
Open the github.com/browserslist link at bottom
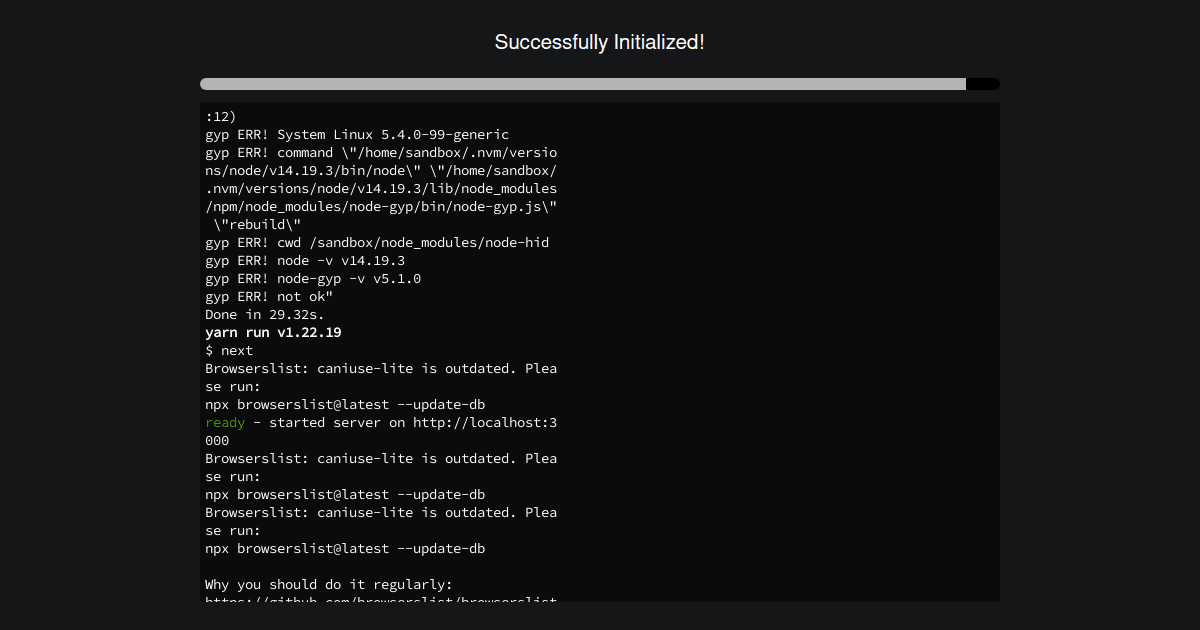pos(381,598)
